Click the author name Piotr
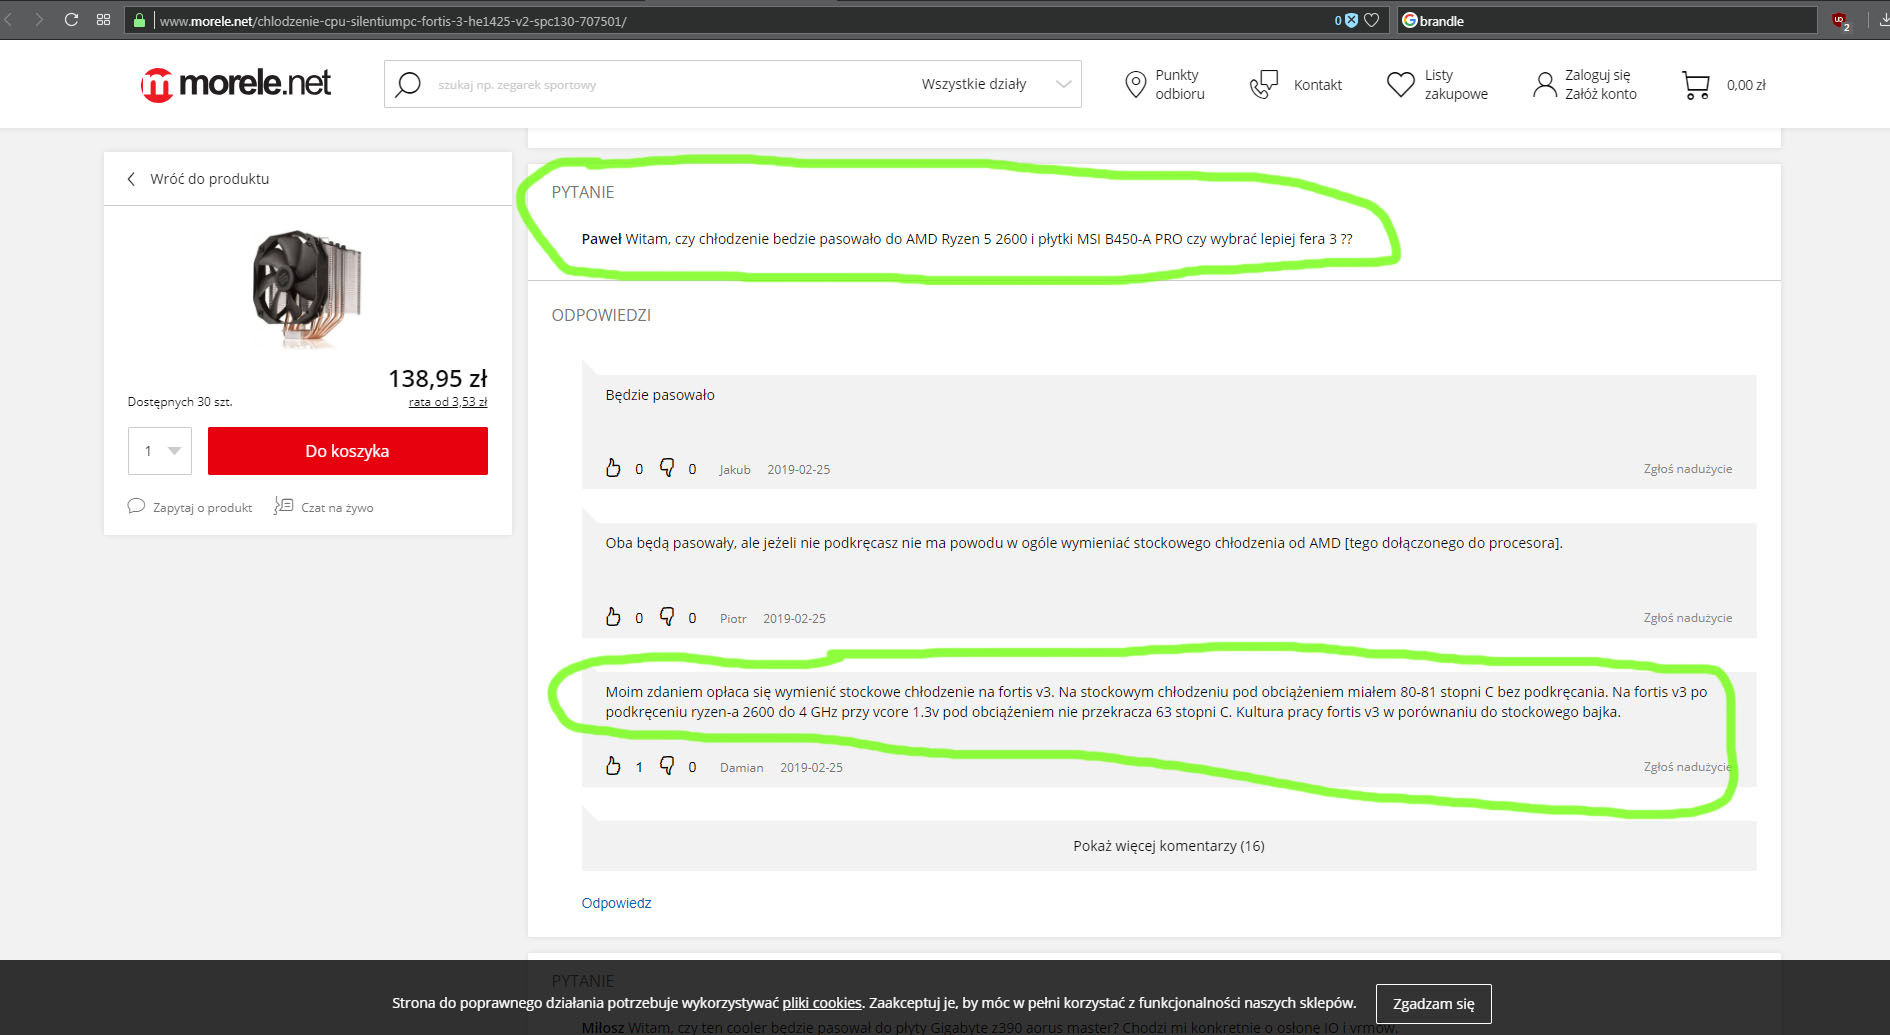Screen dimensions: 1890x1035 733,619
